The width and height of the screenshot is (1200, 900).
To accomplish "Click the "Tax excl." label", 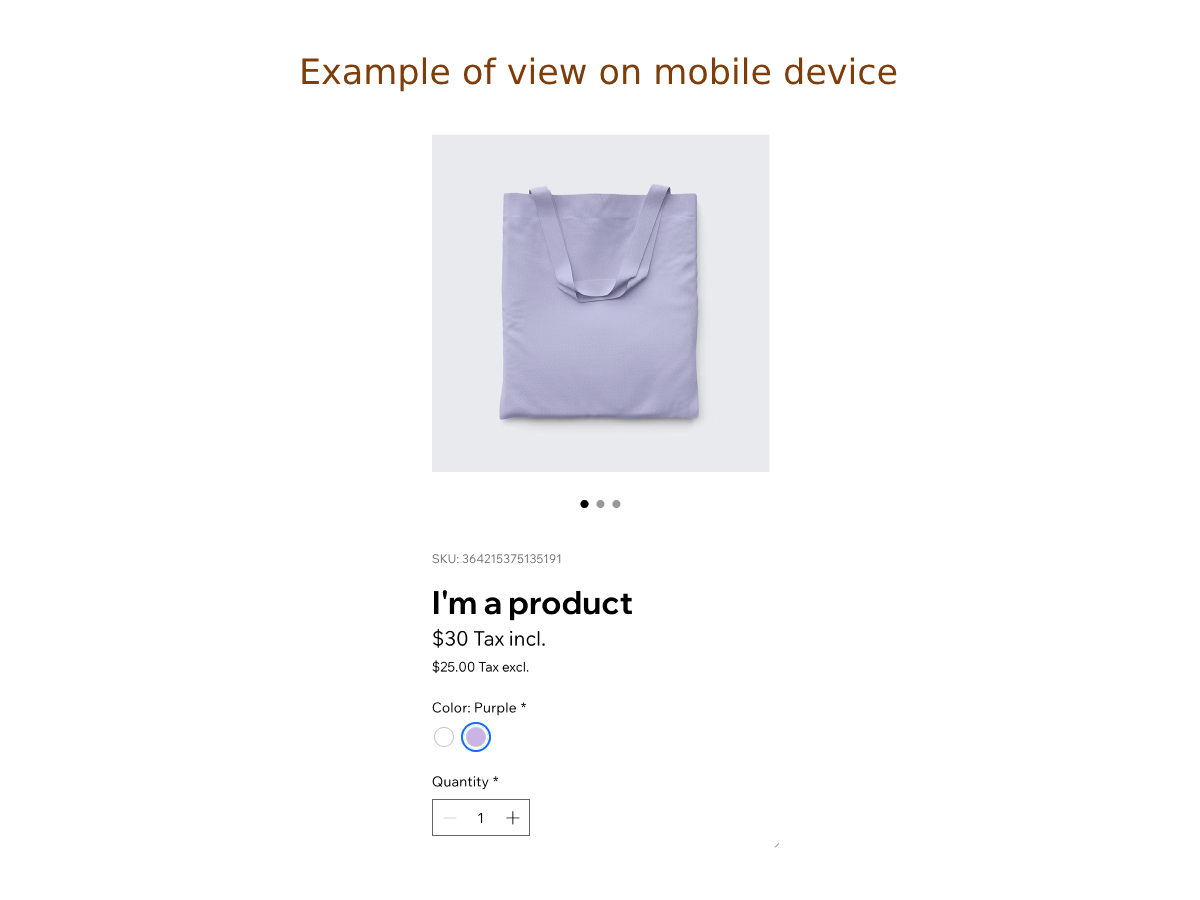I will pyautogui.click(x=504, y=667).
